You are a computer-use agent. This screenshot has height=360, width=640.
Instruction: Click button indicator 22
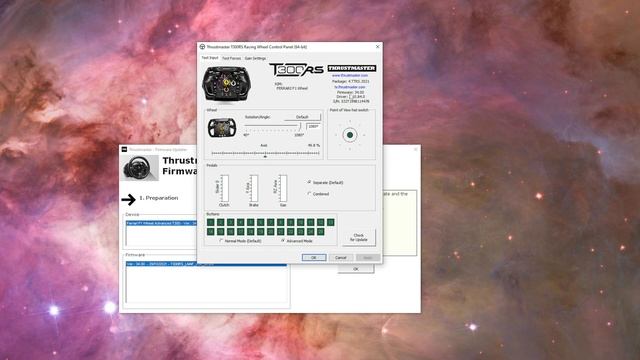[x=291, y=231]
